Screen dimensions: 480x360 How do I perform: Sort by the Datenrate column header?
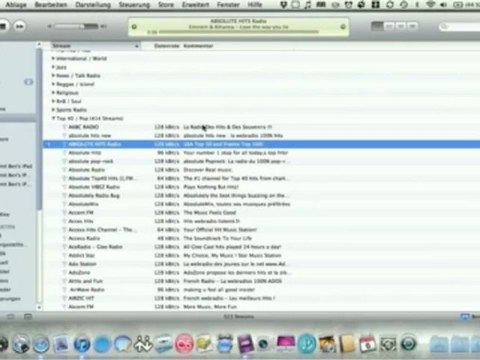tap(167, 46)
